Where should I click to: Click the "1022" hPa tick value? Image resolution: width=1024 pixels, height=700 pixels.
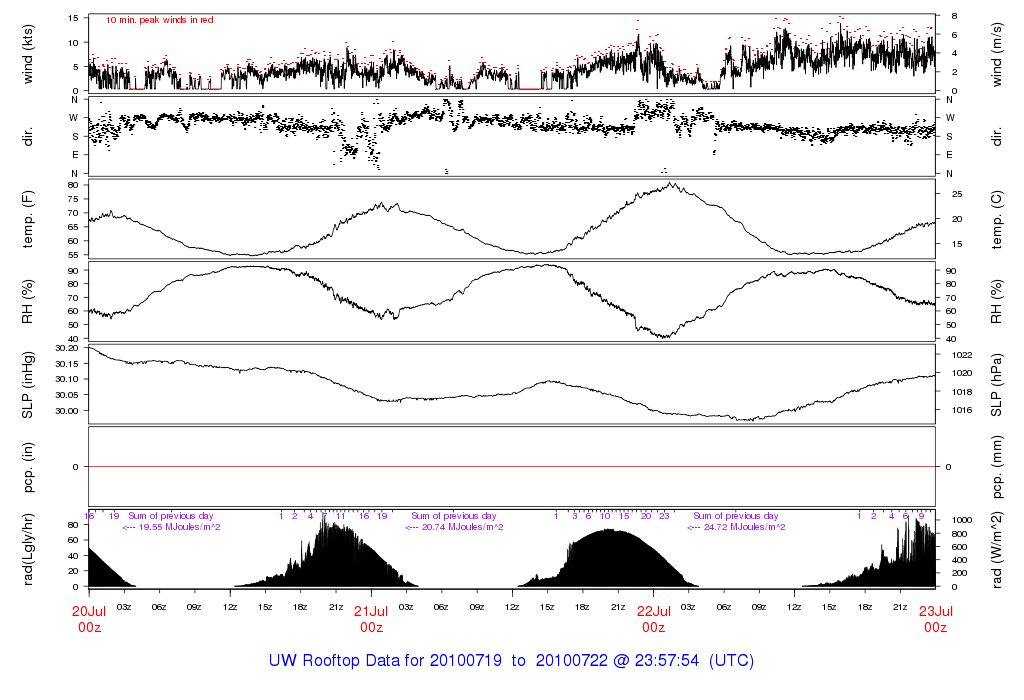[x=962, y=355]
